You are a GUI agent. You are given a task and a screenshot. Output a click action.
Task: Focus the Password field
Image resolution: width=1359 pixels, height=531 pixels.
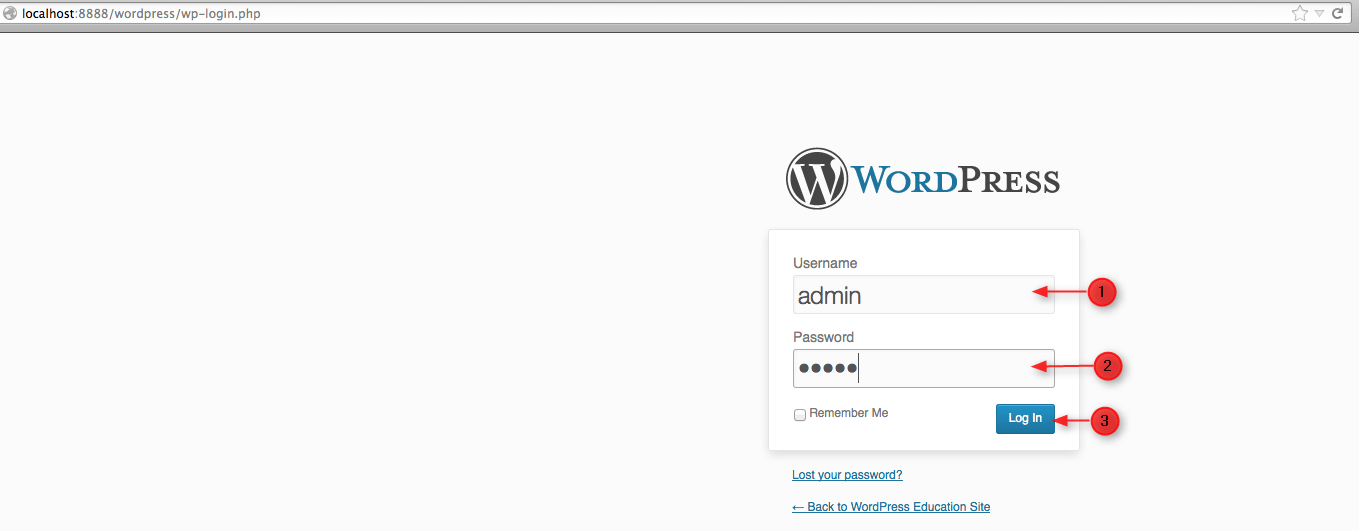point(924,369)
